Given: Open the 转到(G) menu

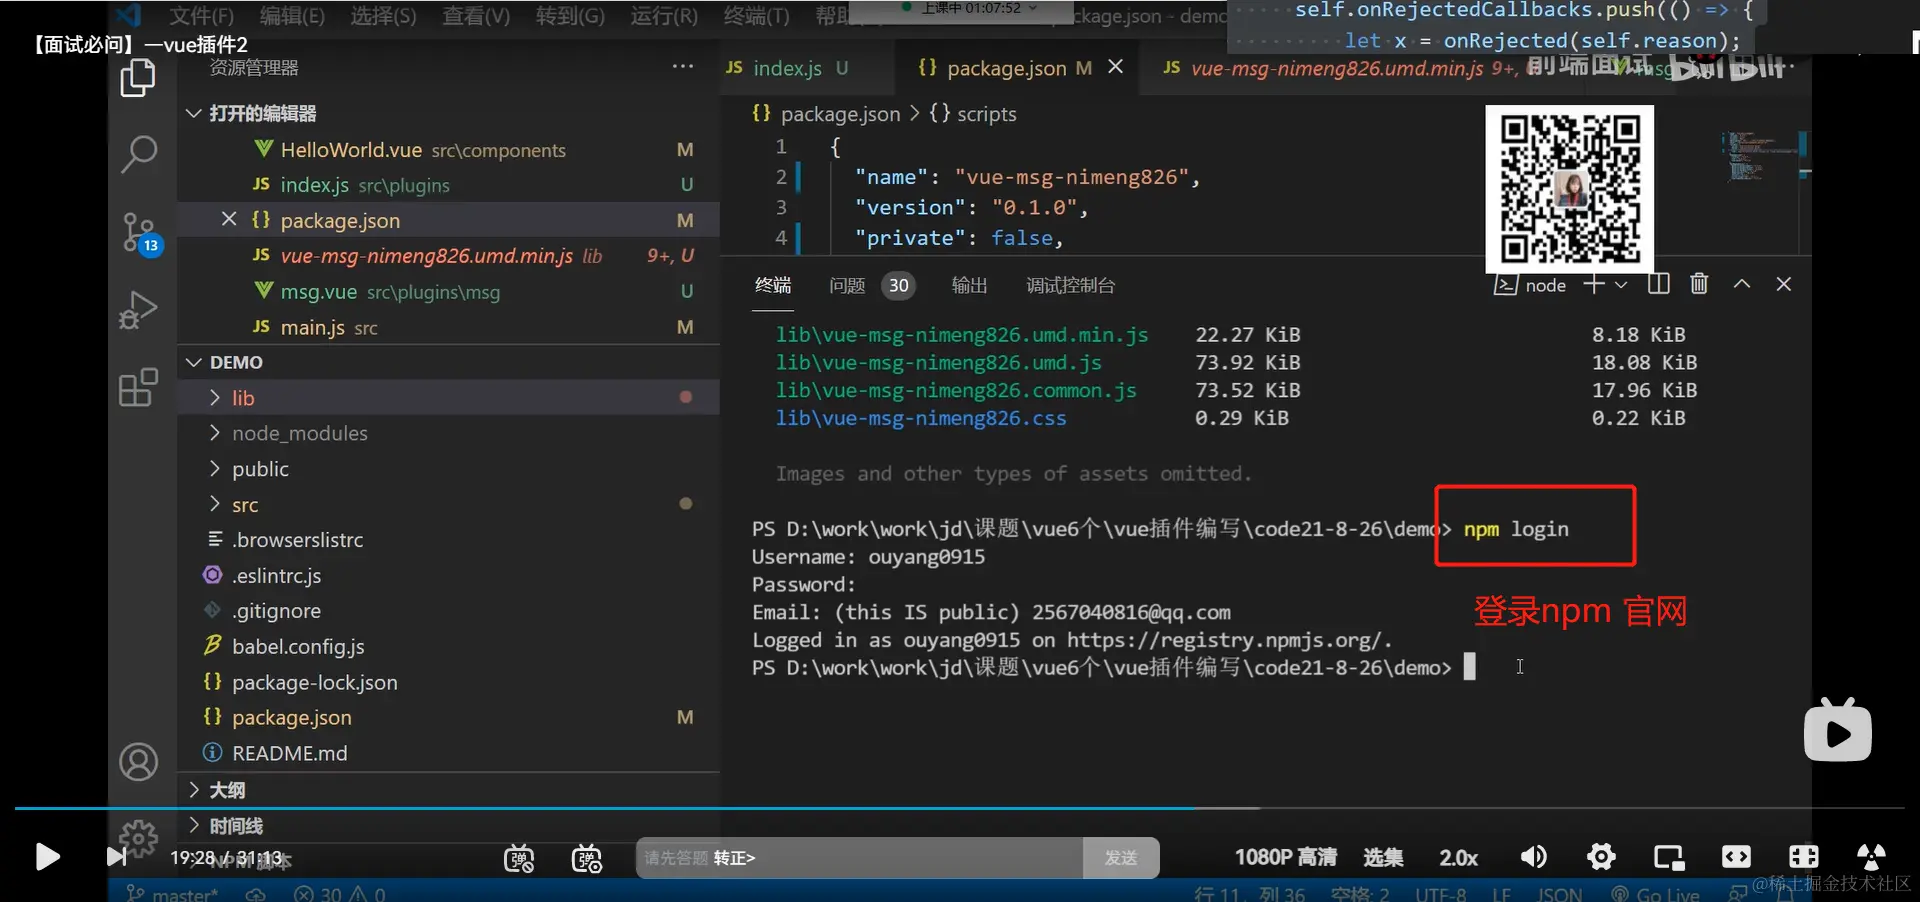Looking at the screenshot, I should point(570,16).
